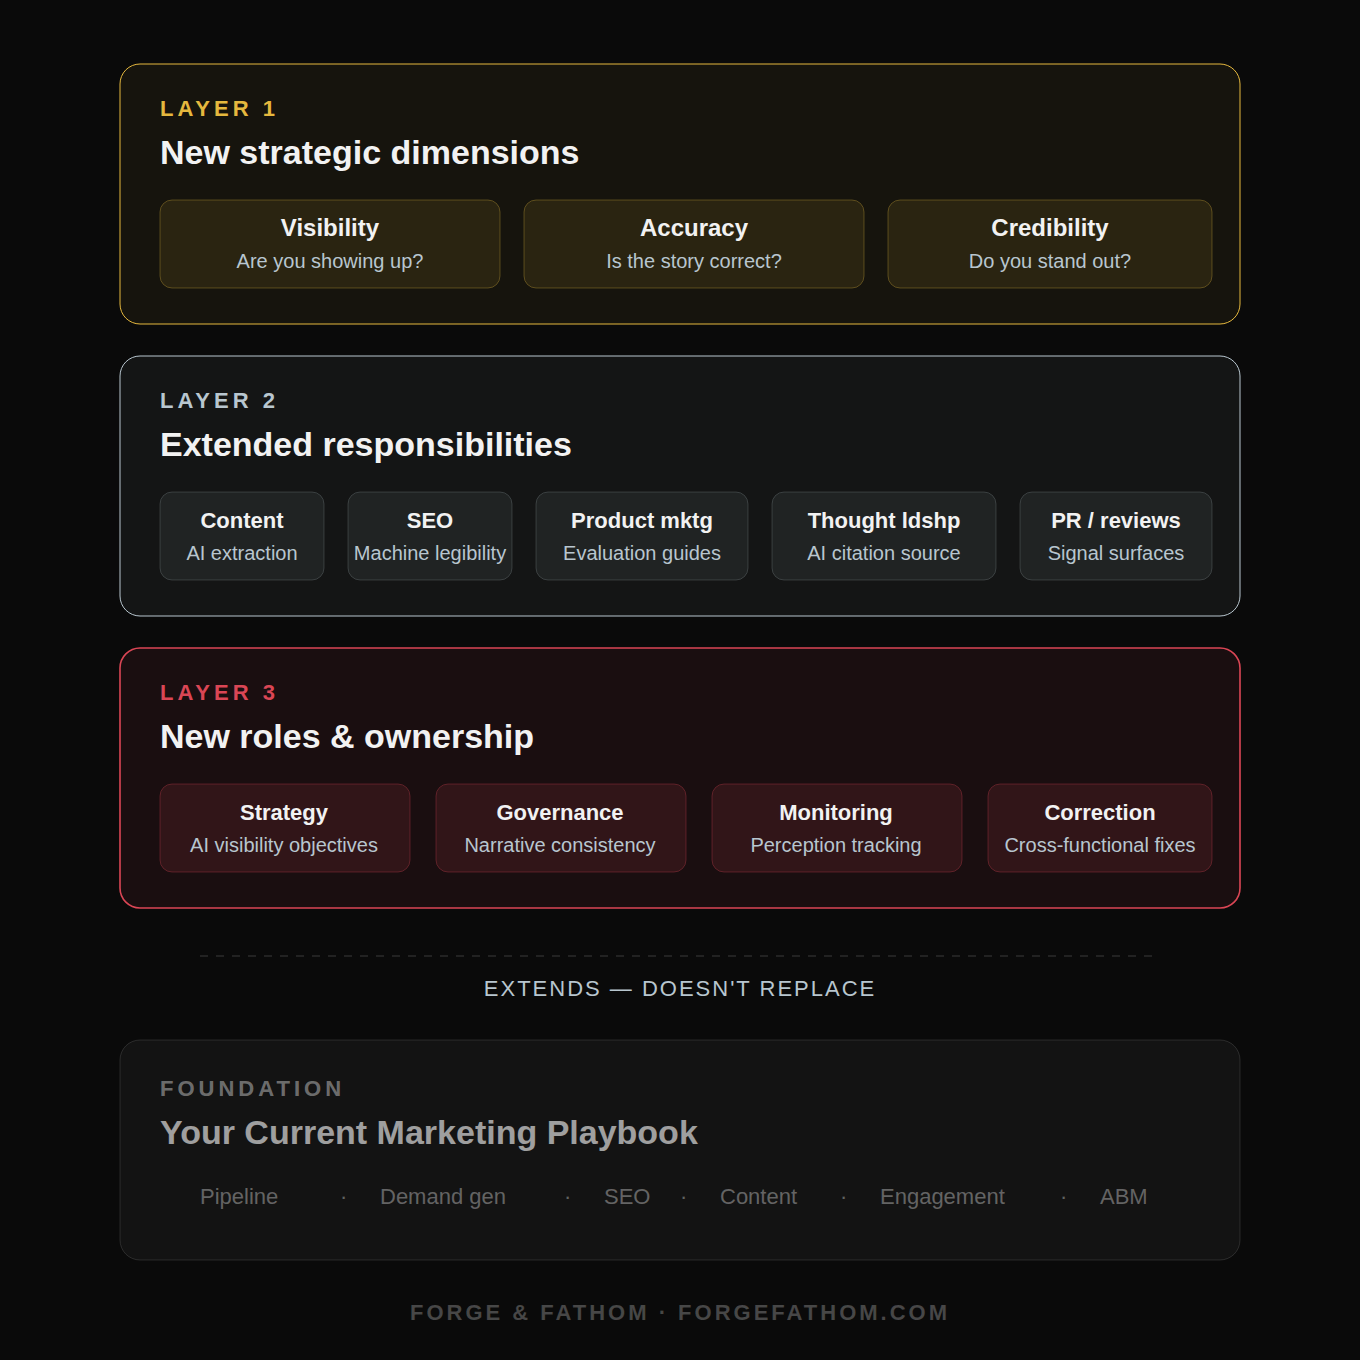Click the Accuracy card asking 'Is the story correct?'

tap(693, 243)
